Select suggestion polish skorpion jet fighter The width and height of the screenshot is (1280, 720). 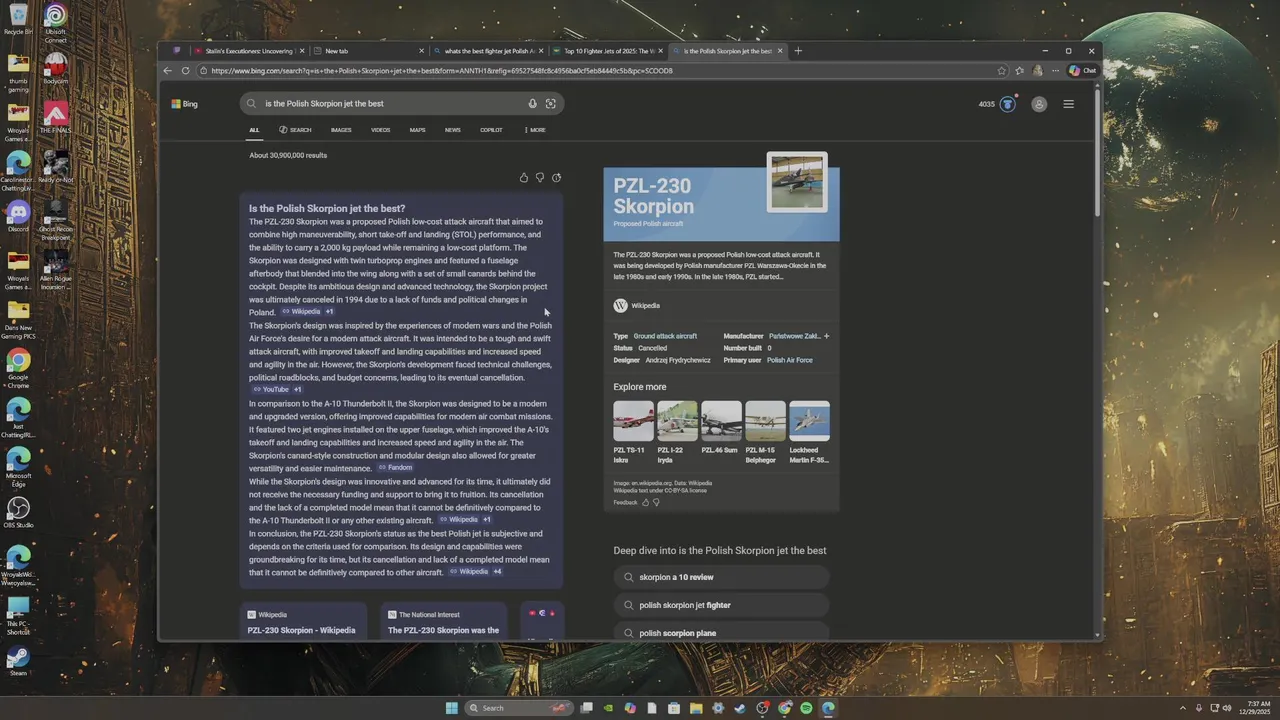[721, 605]
